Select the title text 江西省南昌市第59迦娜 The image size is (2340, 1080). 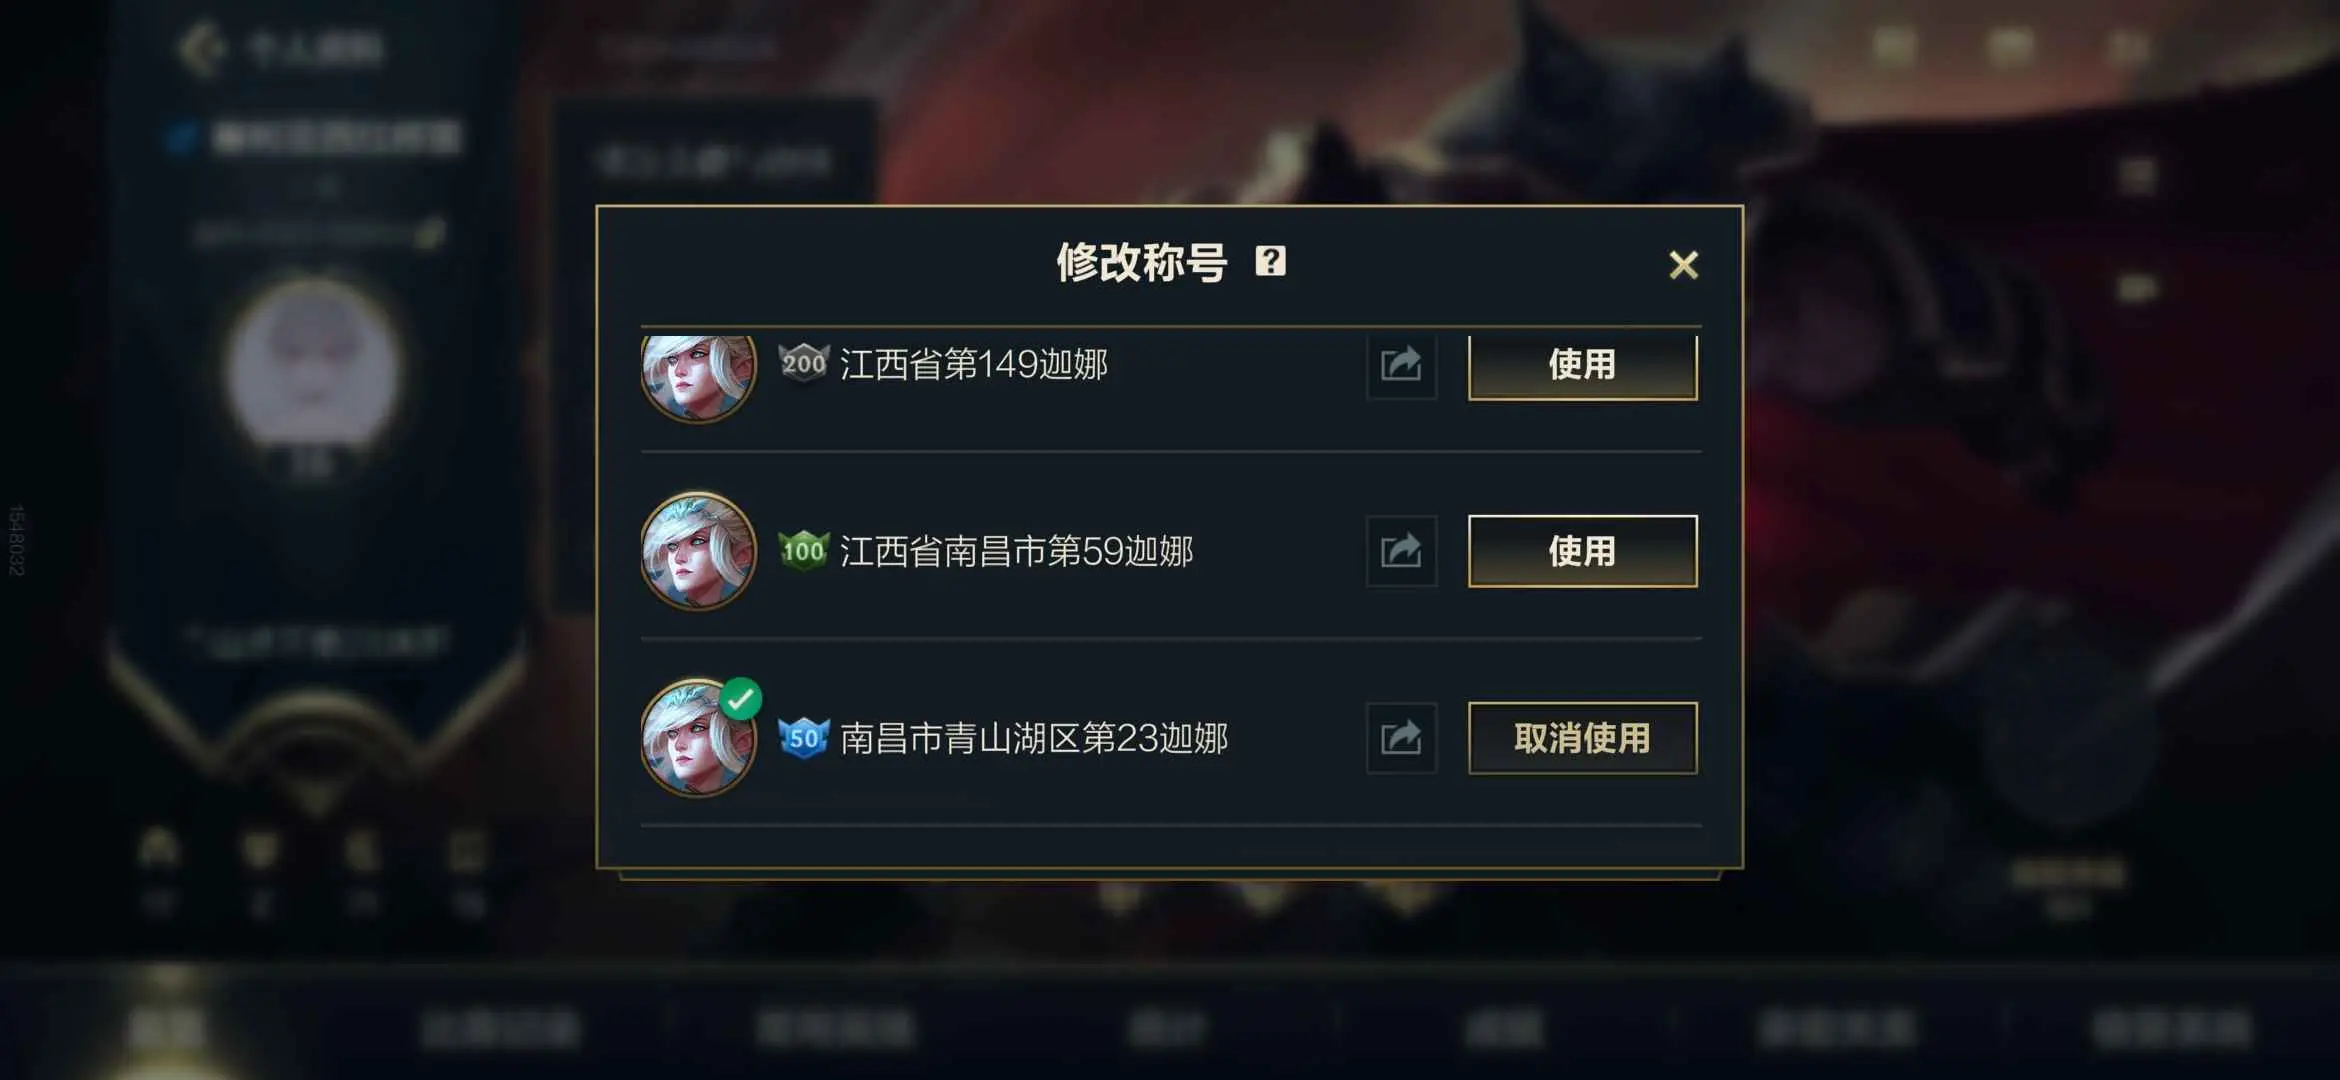pyautogui.click(x=1017, y=551)
